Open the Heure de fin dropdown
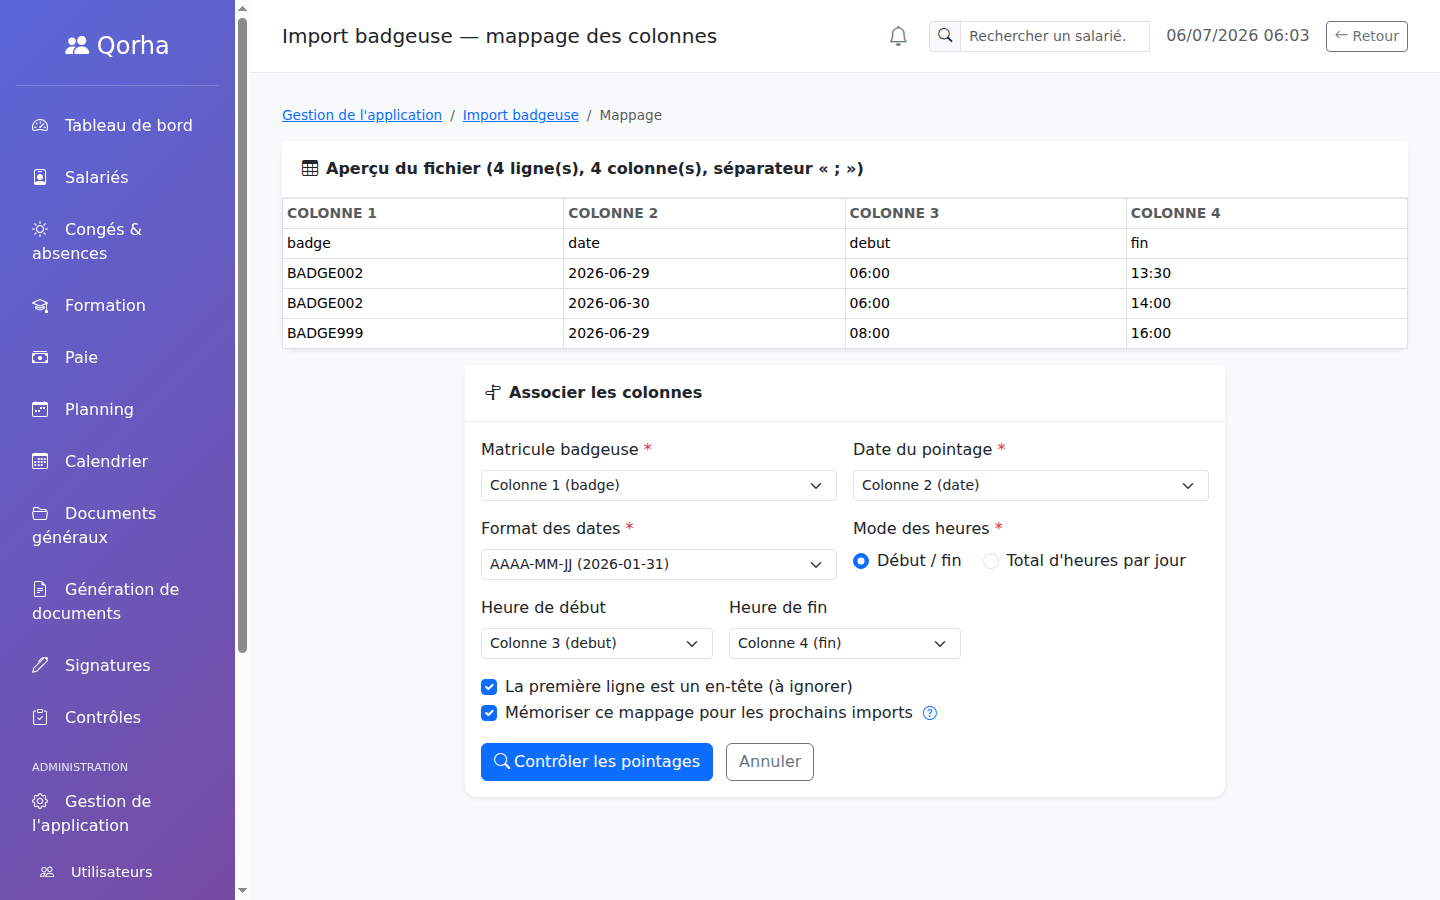Viewport: 1440px width, 900px height. click(845, 643)
